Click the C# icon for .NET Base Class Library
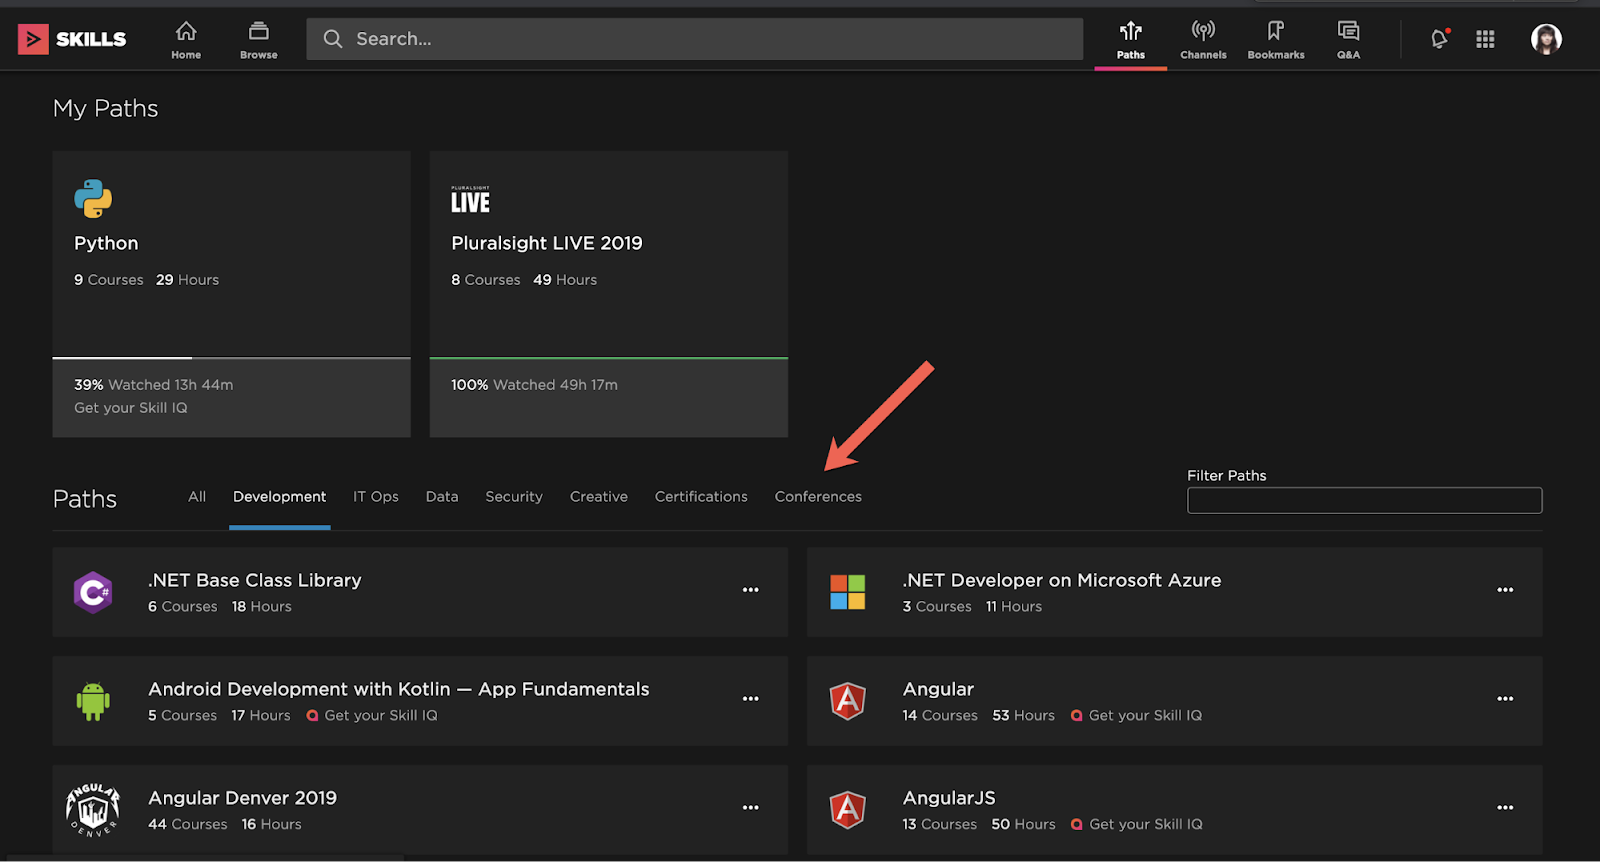 (93, 592)
